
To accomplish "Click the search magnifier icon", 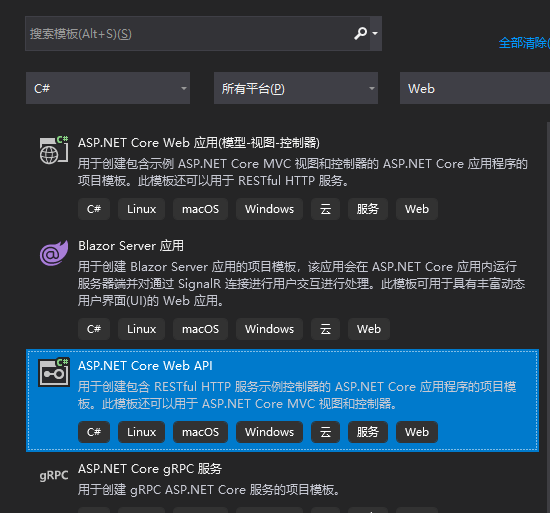I will coord(360,34).
